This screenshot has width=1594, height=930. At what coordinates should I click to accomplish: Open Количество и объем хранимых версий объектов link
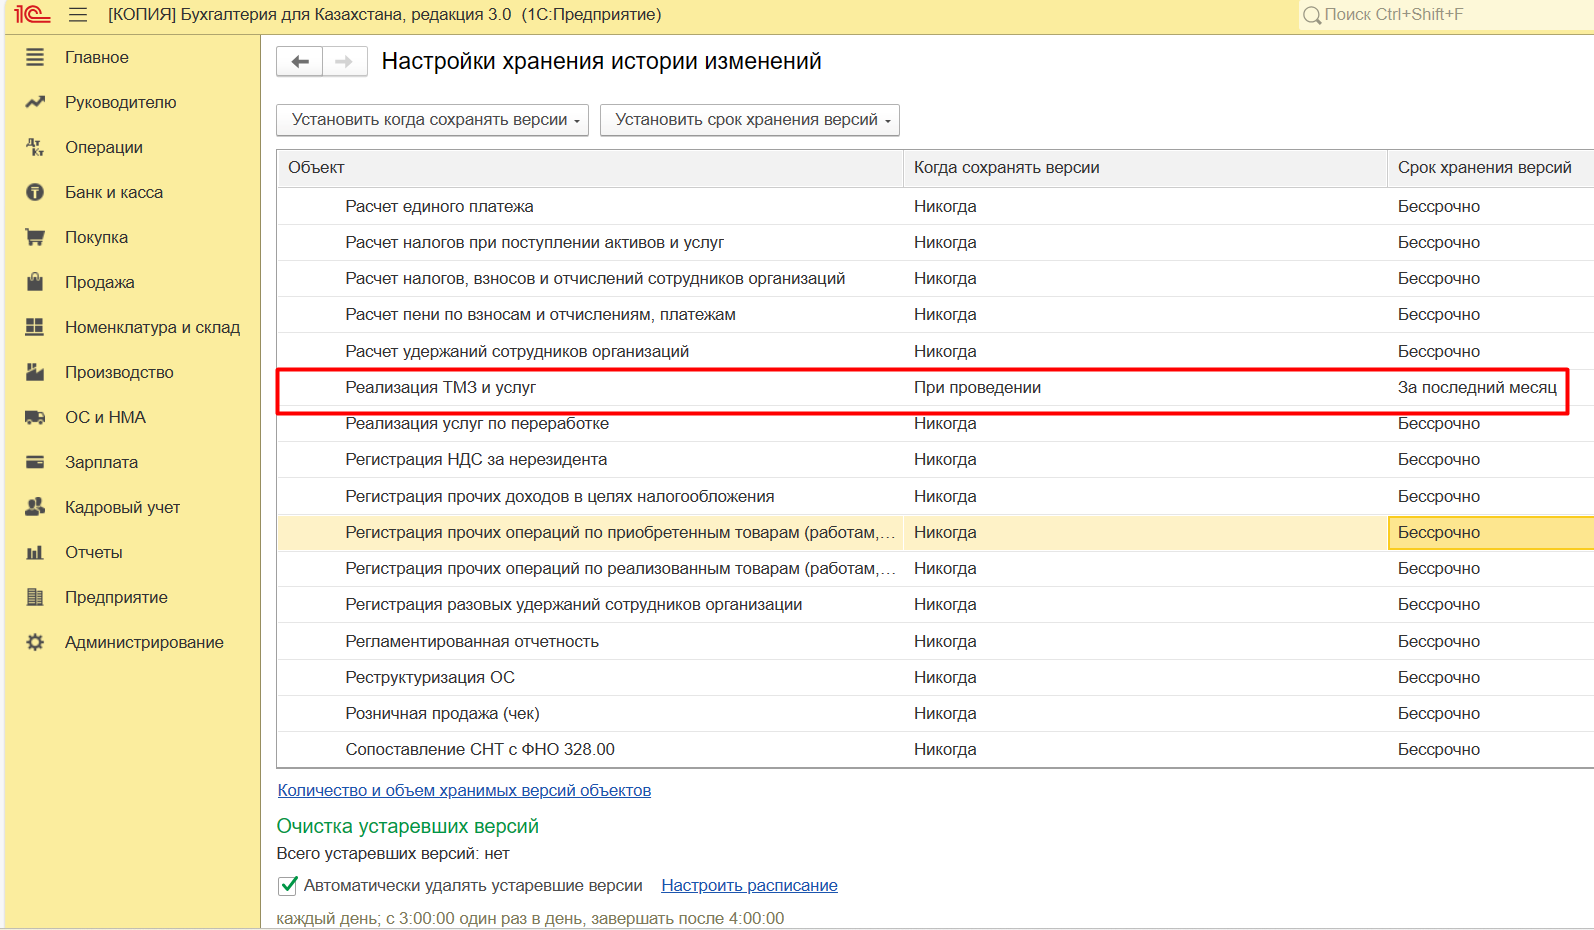coord(464,790)
